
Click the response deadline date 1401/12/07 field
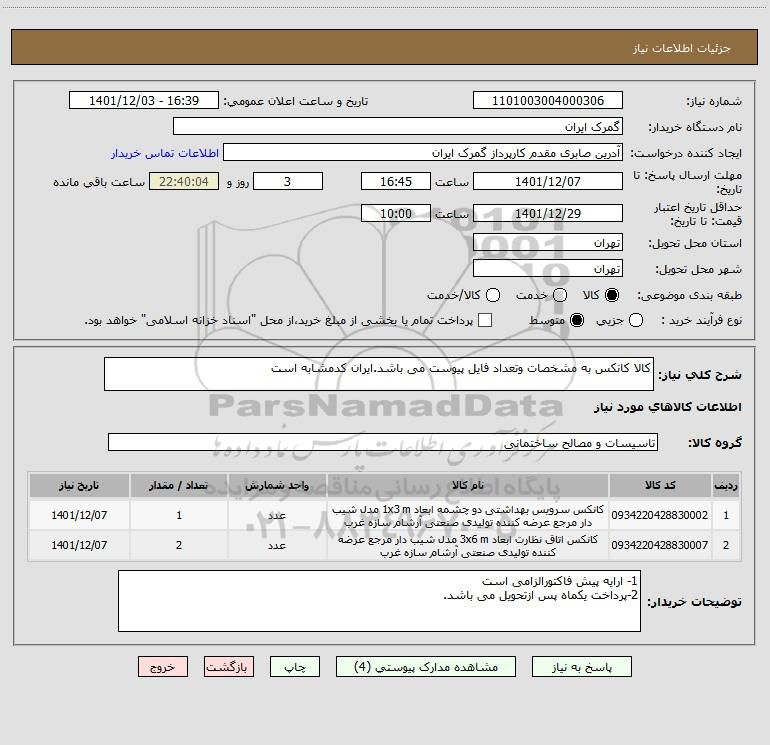pos(548,181)
